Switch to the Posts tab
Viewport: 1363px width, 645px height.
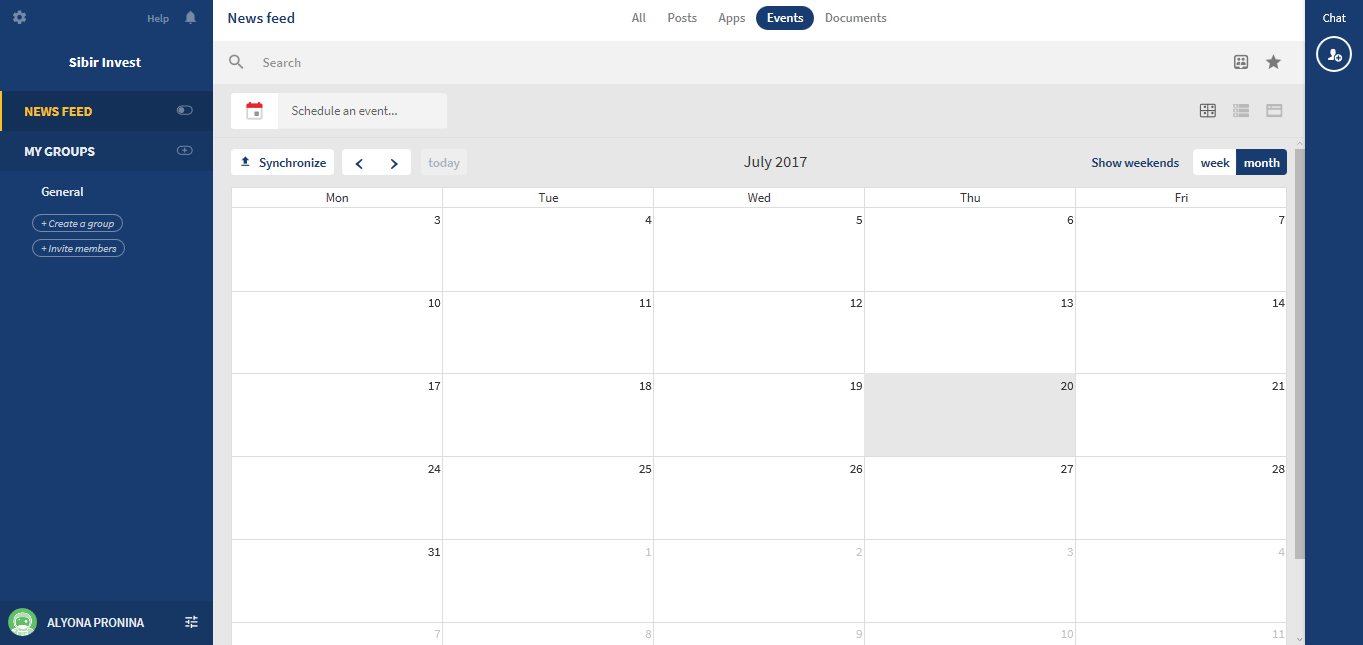pyautogui.click(x=682, y=18)
